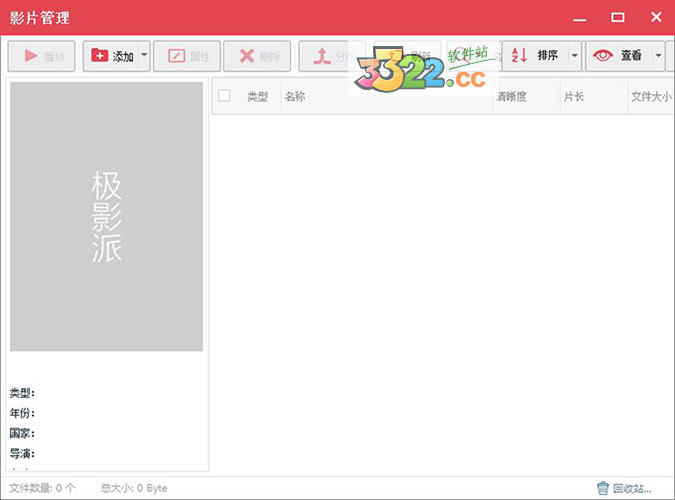The height and width of the screenshot is (500, 675).
Task: Tick the select-all checkbox in list header
Action: tap(224, 96)
